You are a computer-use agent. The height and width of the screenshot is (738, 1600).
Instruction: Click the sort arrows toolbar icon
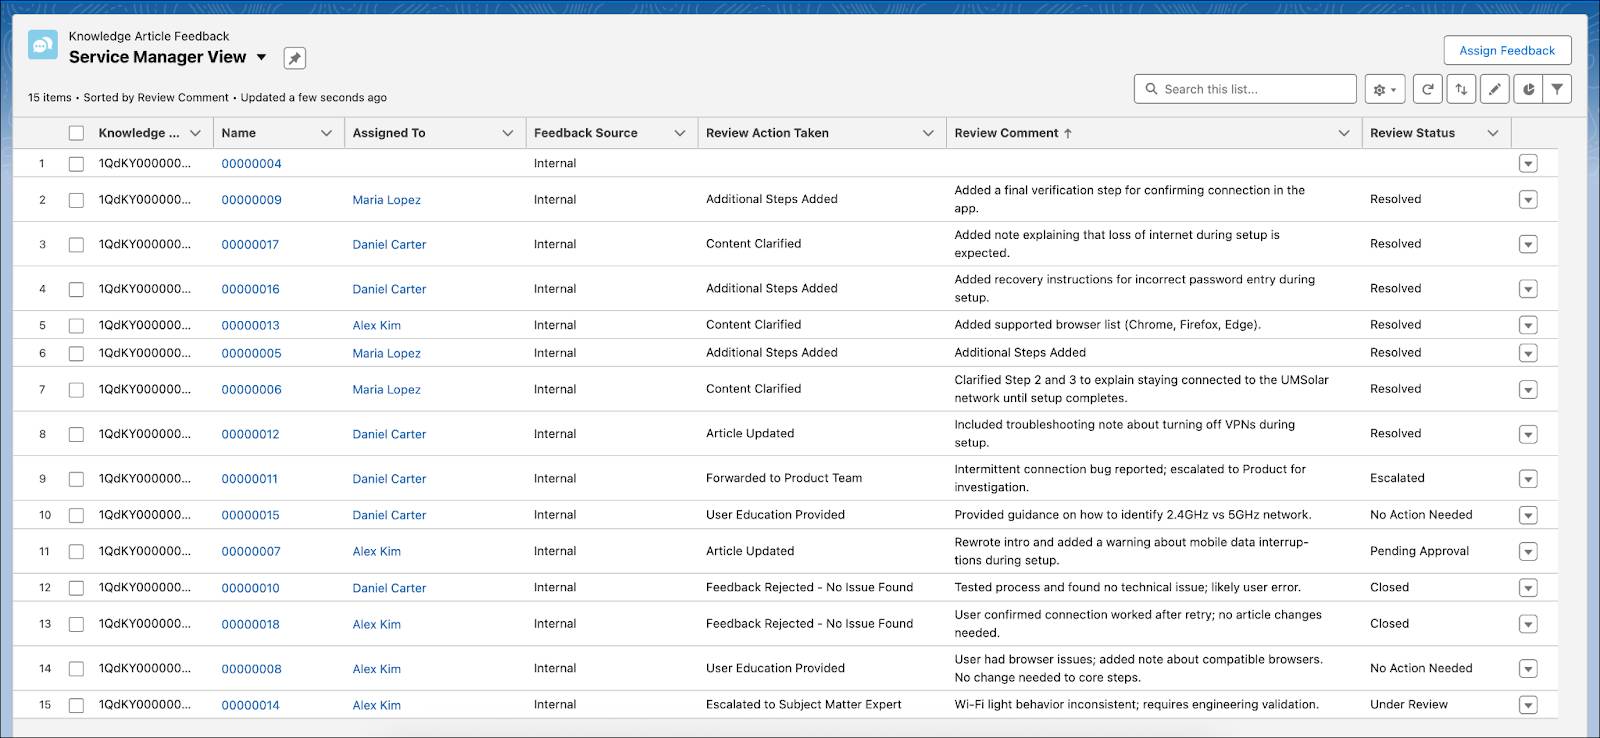(x=1461, y=89)
